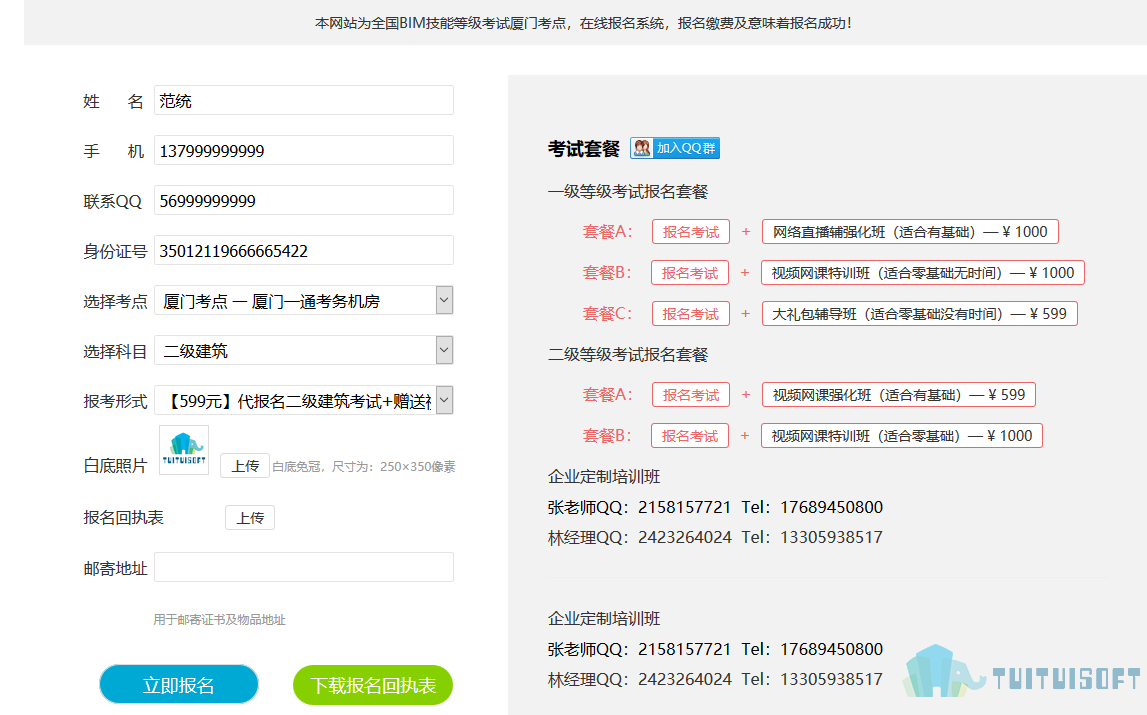The height and width of the screenshot is (715, 1147).
Task: Click the 联系QQ input field
Action: pyautogui.click(x=304, y=200)
